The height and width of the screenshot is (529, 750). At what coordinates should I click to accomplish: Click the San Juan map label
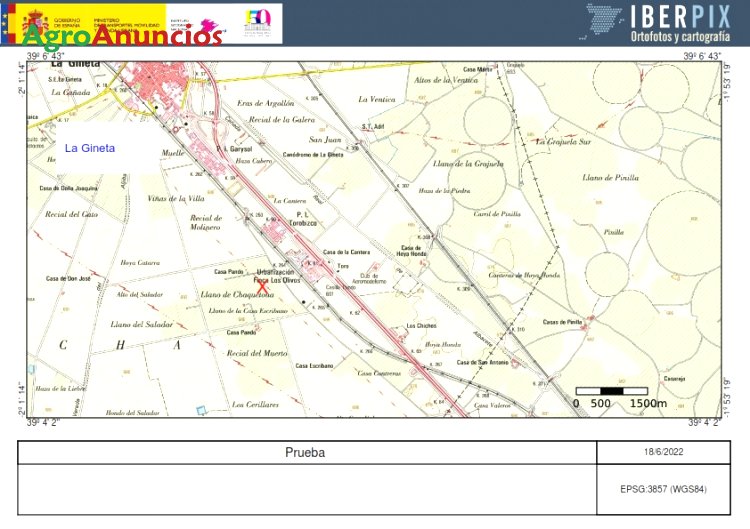pos(325,140)
